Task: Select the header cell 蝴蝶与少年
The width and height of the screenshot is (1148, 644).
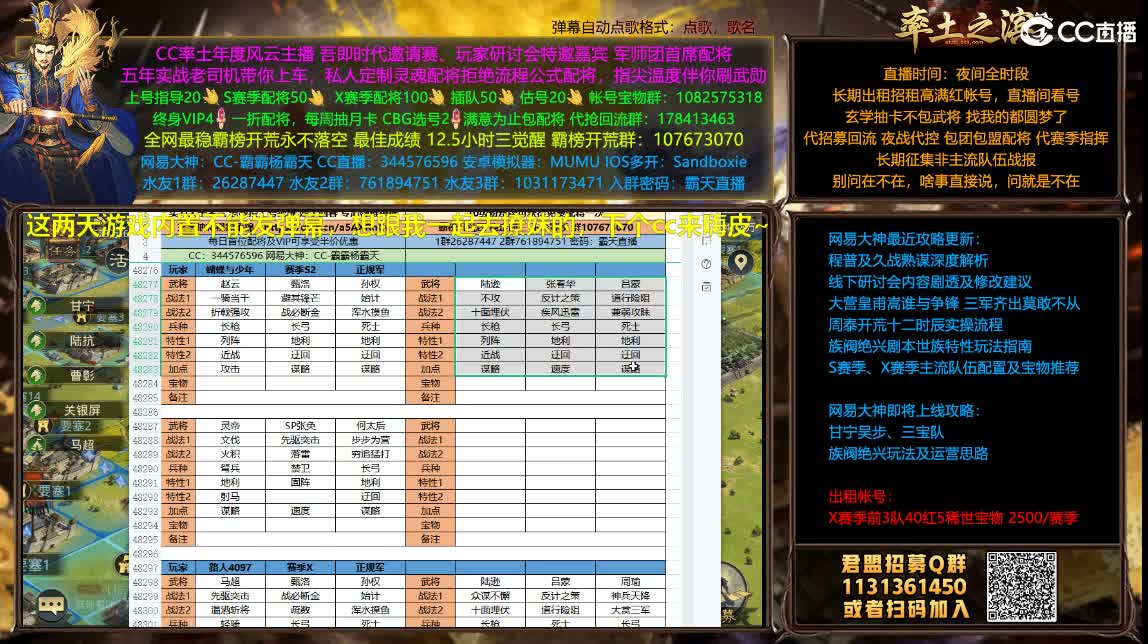Action: (230, 270)
